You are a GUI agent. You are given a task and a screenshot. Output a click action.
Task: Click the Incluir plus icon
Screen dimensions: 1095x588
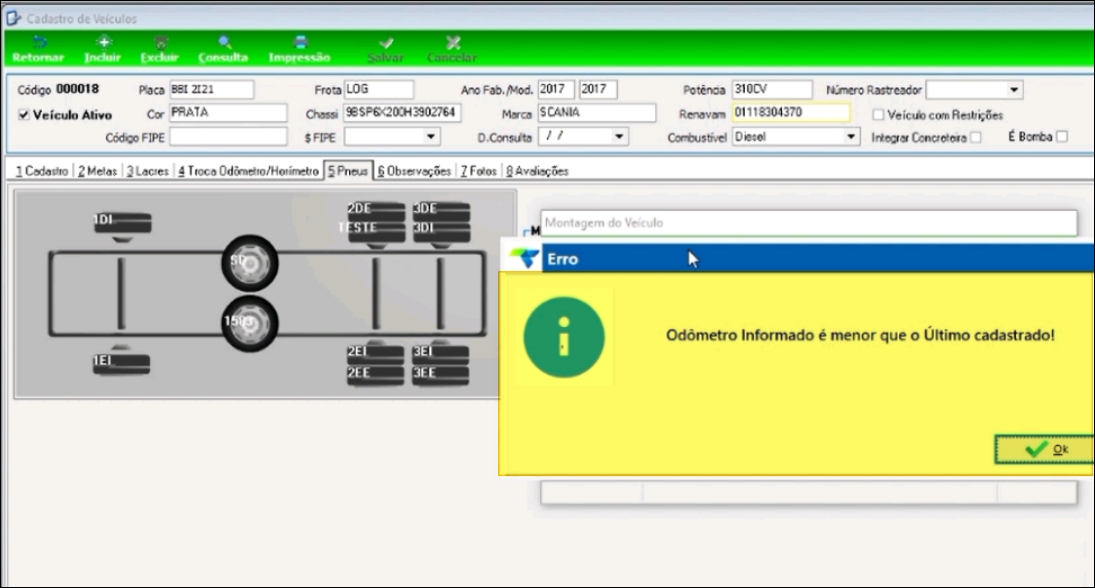102,43
